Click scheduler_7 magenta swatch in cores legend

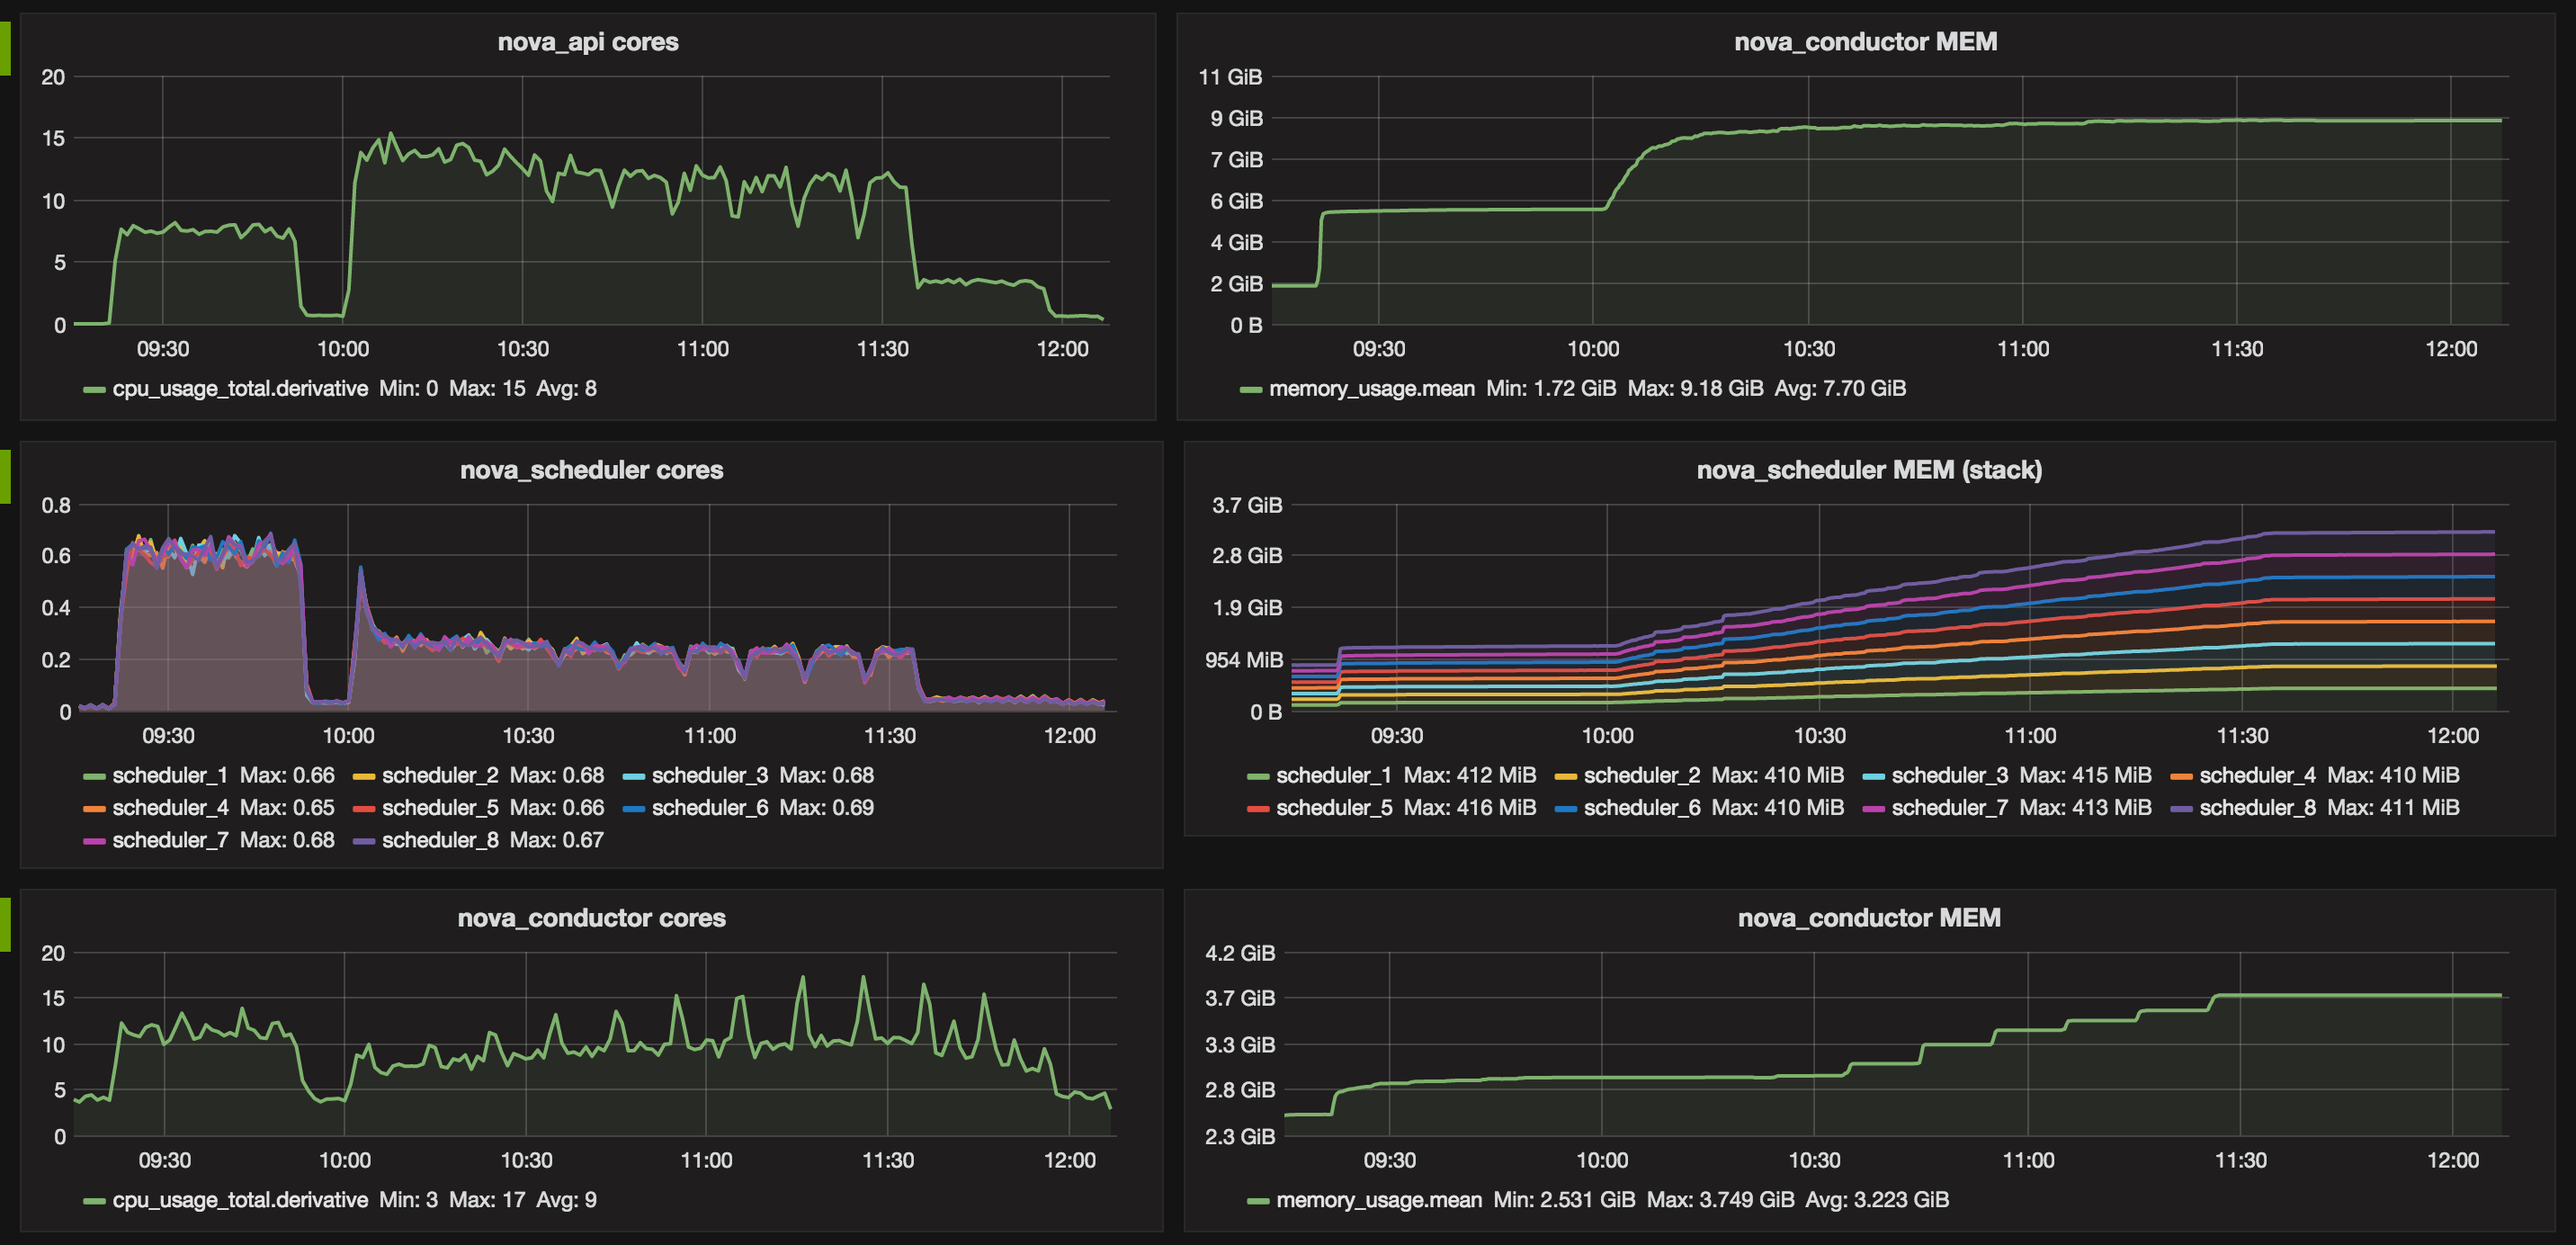[94, 841]
